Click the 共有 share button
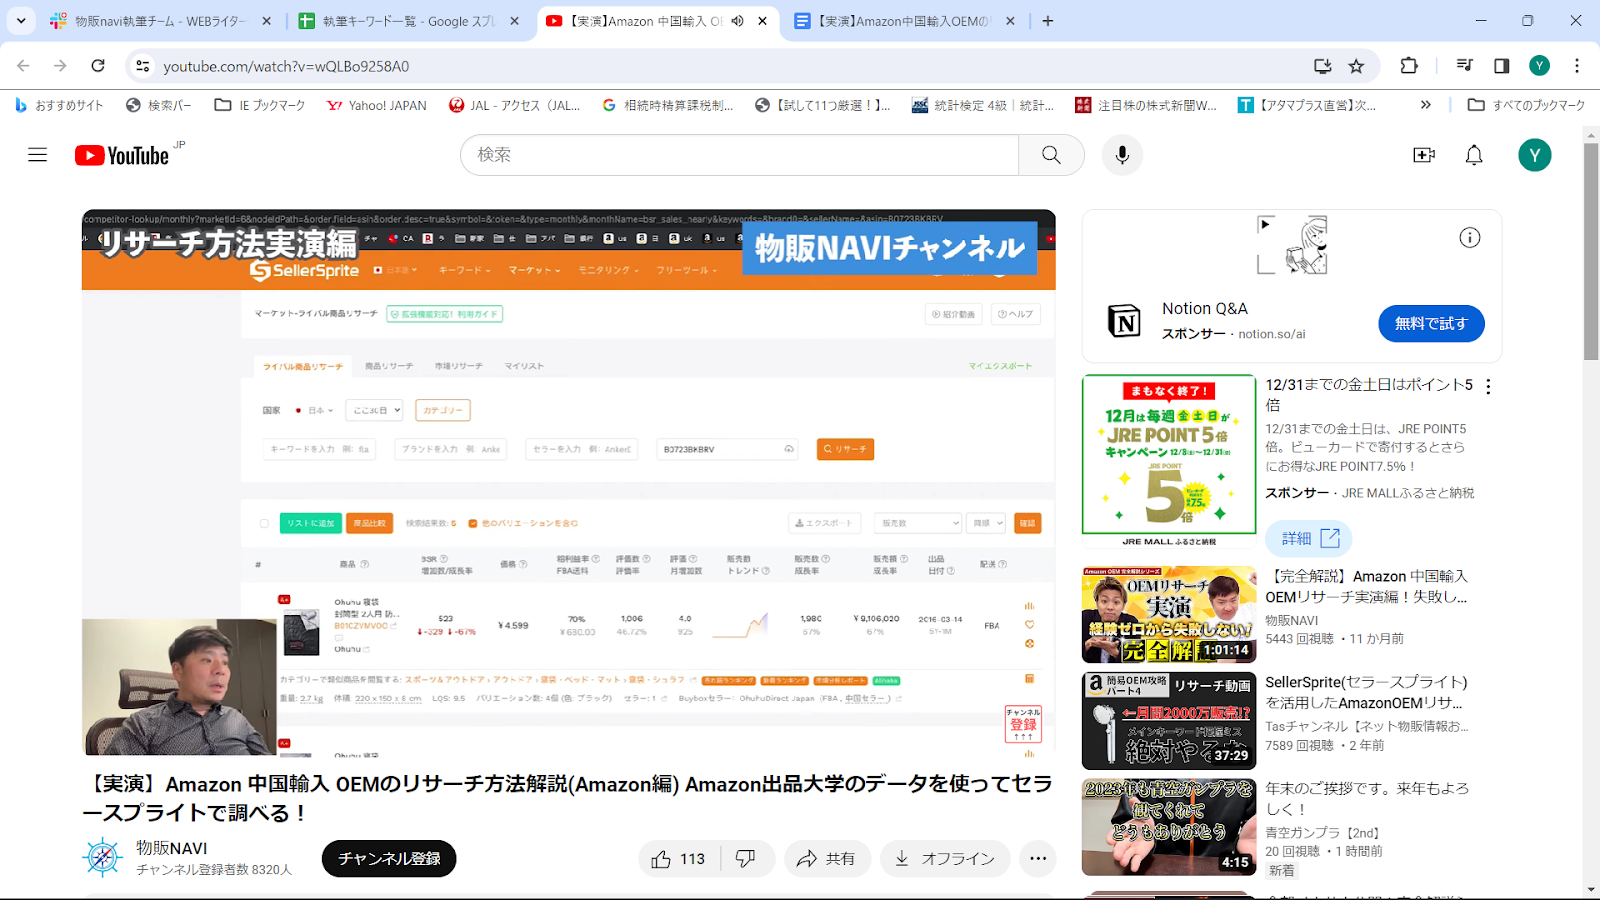Screen dimensions: 1600x900 click(826, 859)
